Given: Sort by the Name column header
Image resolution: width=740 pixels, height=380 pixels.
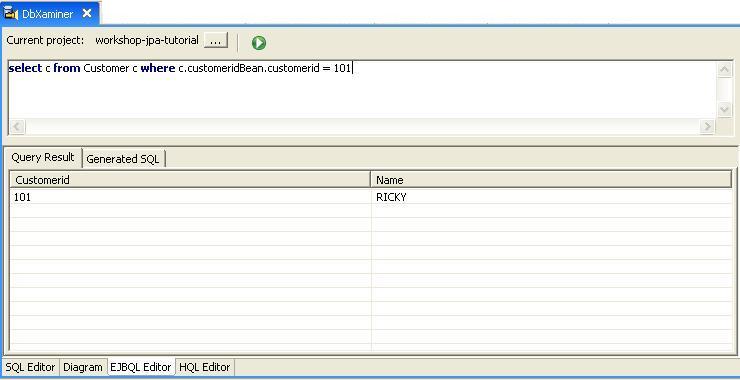Looking at the screenshot, I should (551, 180).
